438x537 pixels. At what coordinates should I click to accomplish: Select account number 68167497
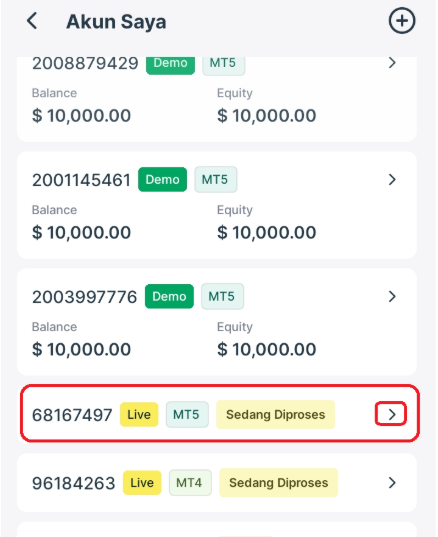pyautogui.click(x=72, y=415)
